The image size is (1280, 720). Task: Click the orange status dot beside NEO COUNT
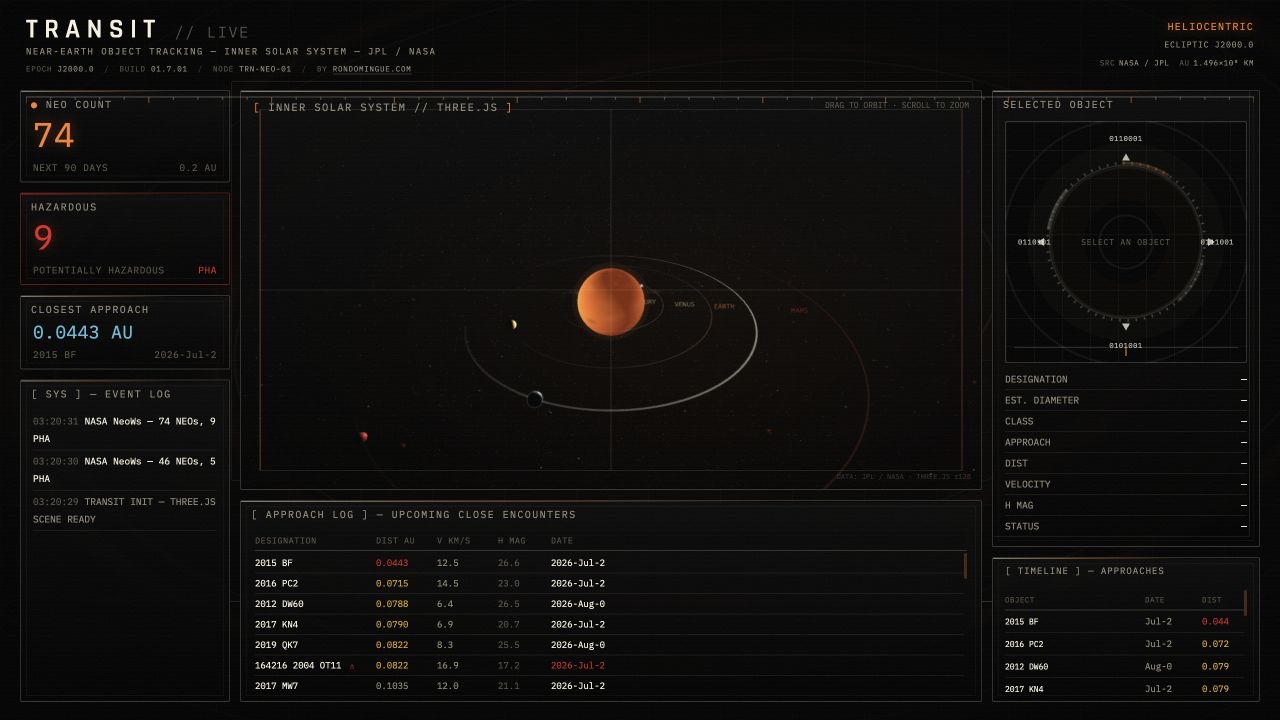pos(34,104)
